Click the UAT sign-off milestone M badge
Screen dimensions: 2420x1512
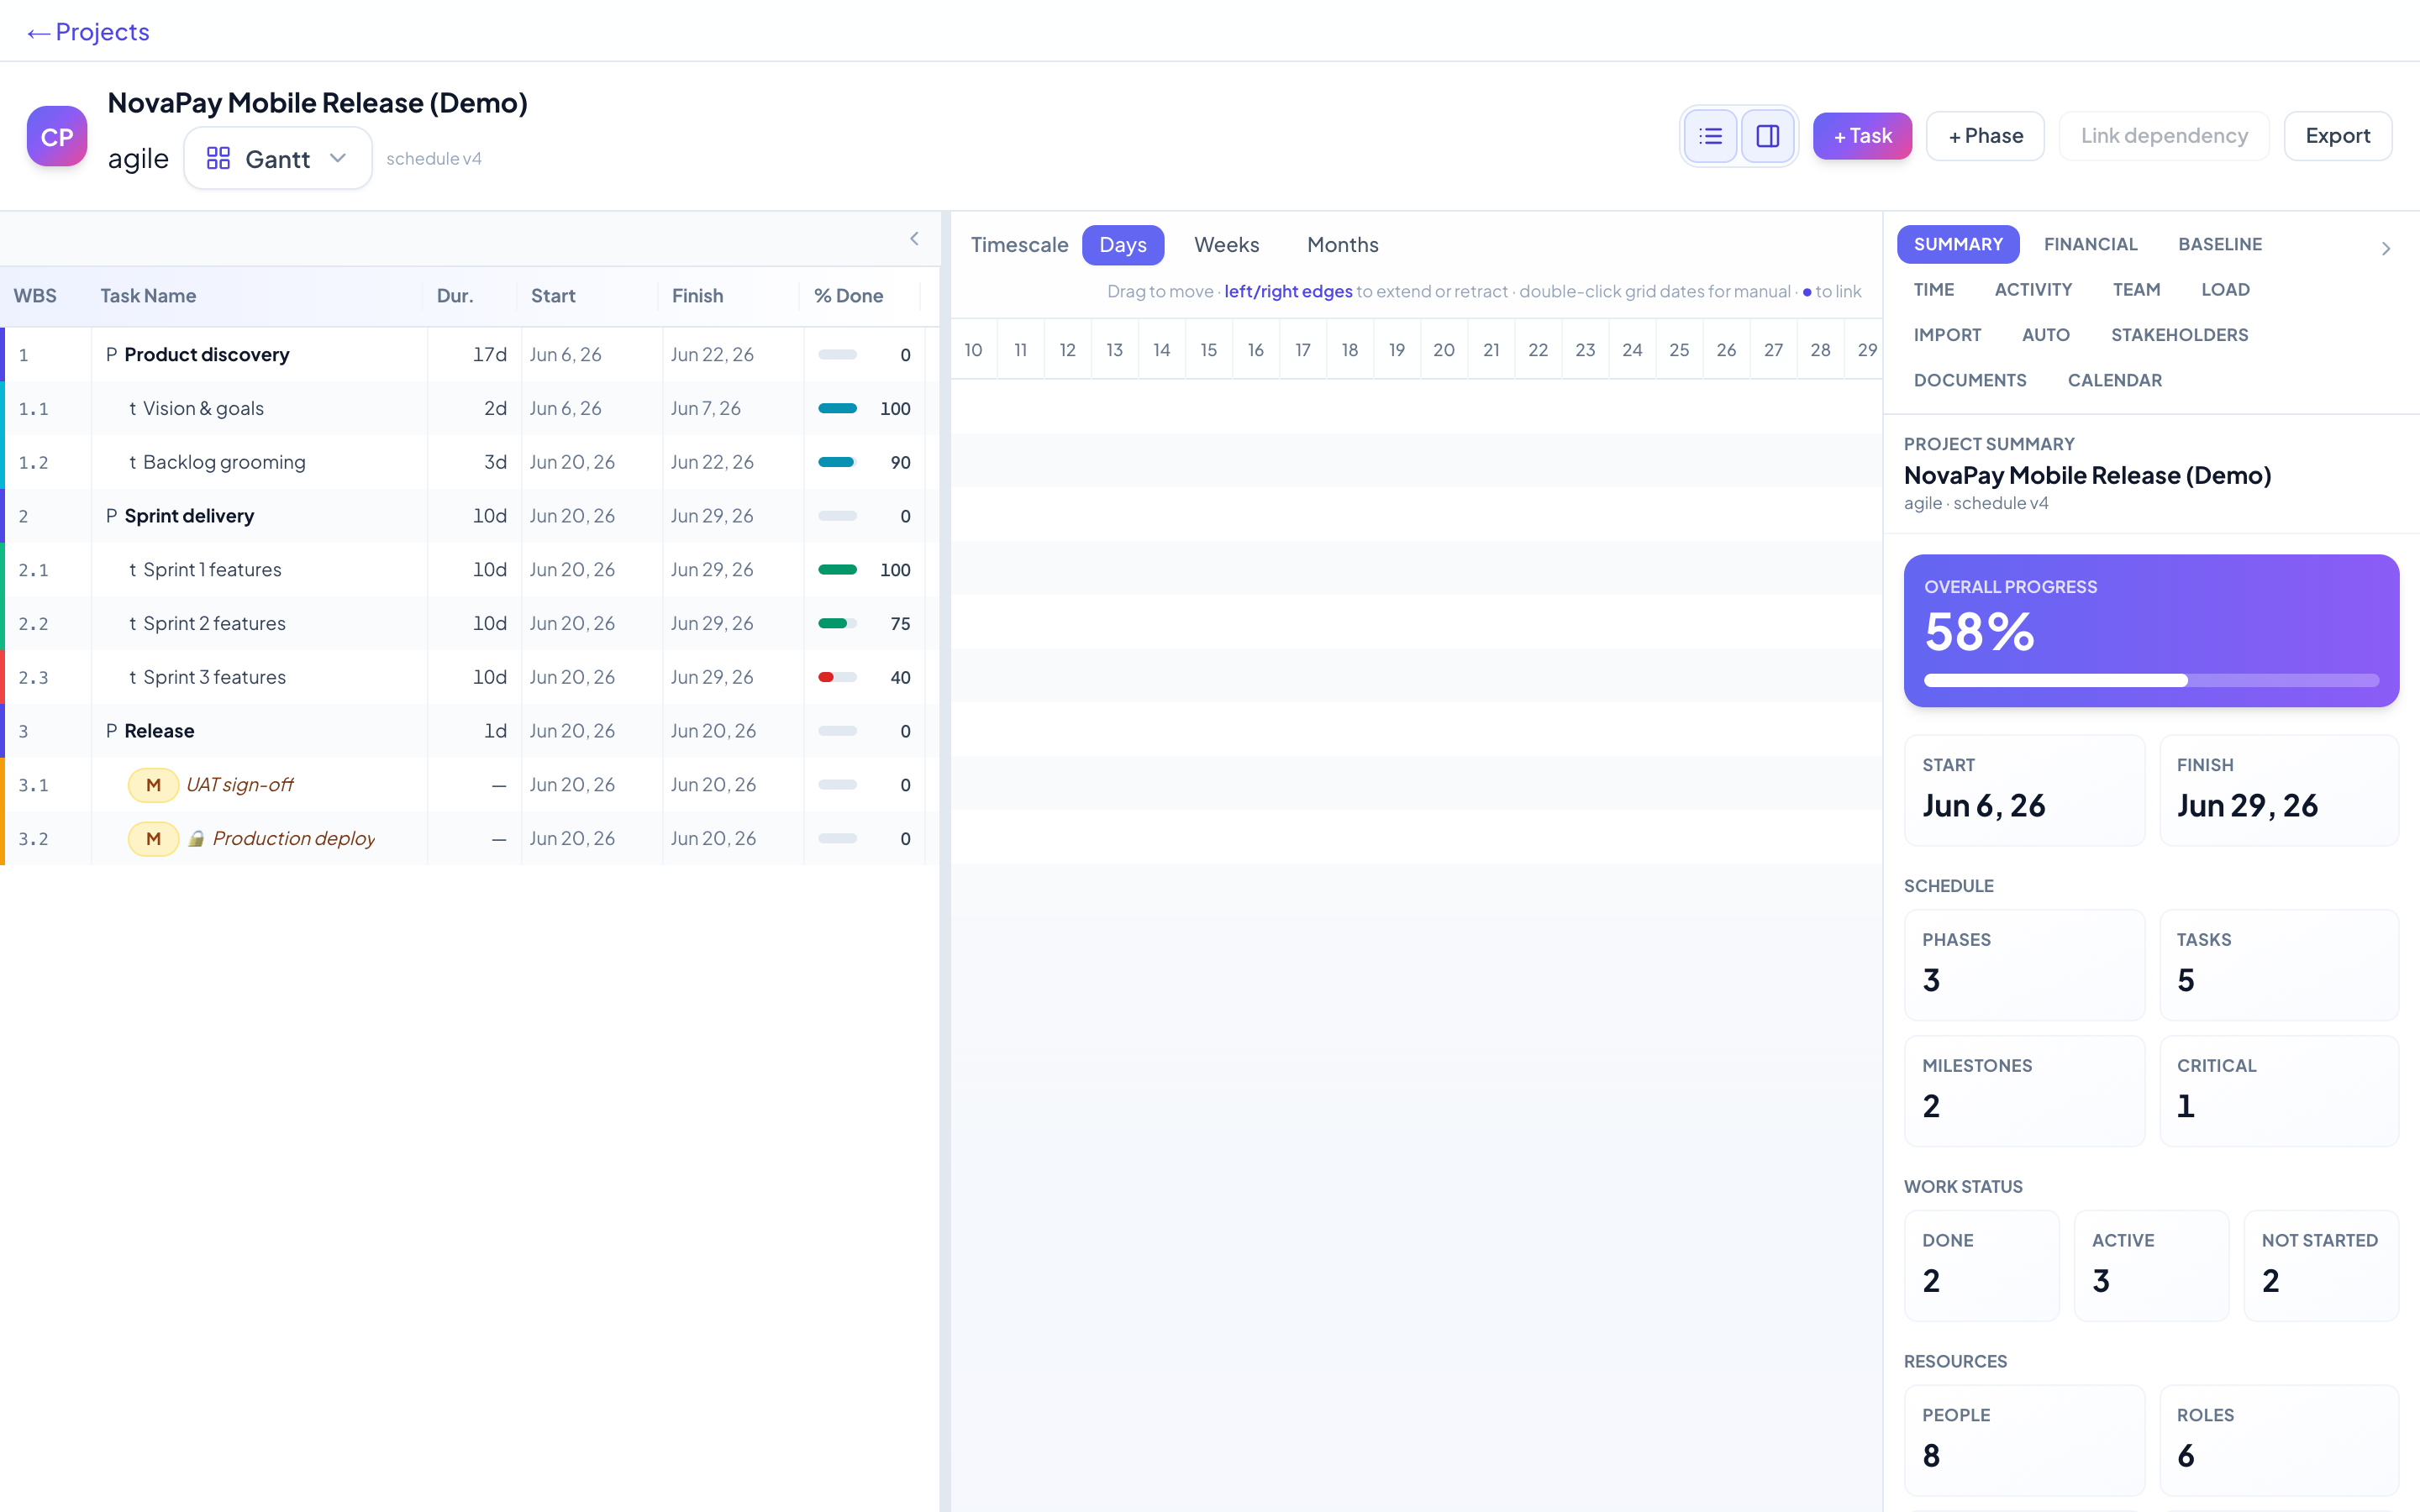[x=153, y=785]
